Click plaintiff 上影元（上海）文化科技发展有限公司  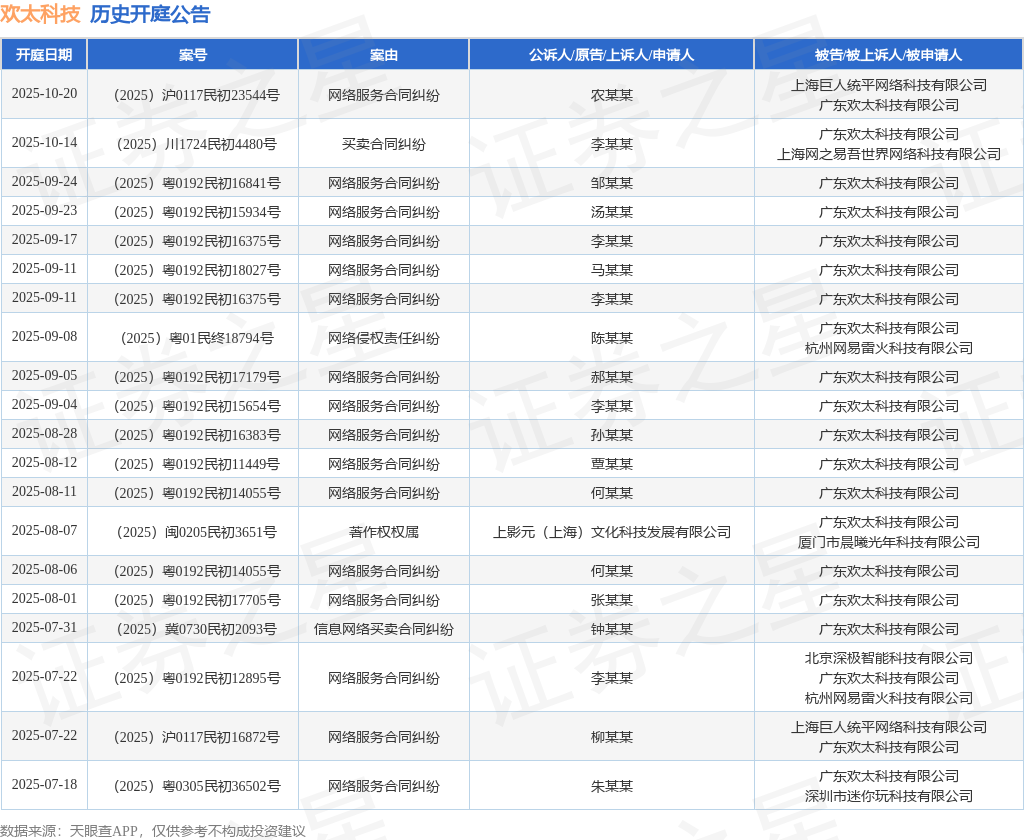pos(611,532)
